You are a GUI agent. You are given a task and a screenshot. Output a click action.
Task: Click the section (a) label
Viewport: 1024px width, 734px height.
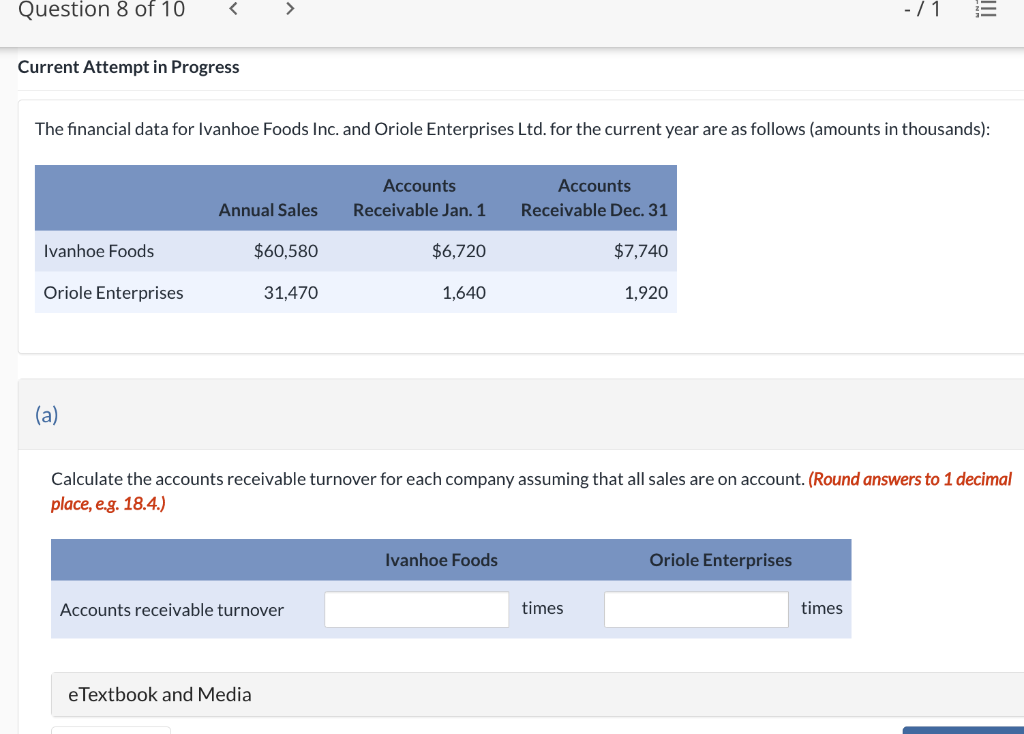tap(46, 414)
